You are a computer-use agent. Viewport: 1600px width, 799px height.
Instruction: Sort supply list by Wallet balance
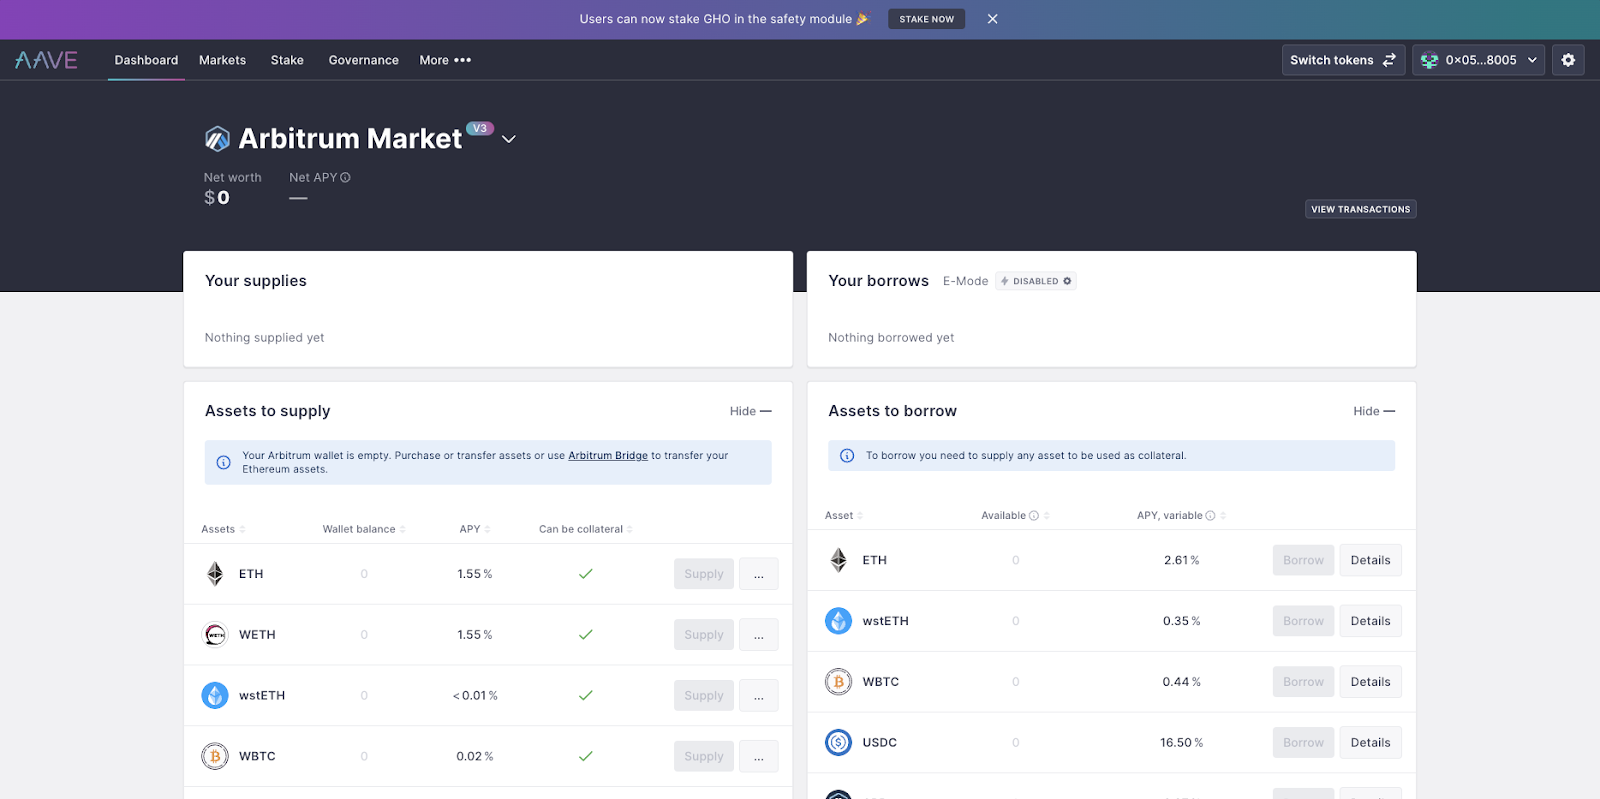click(364, 530)
